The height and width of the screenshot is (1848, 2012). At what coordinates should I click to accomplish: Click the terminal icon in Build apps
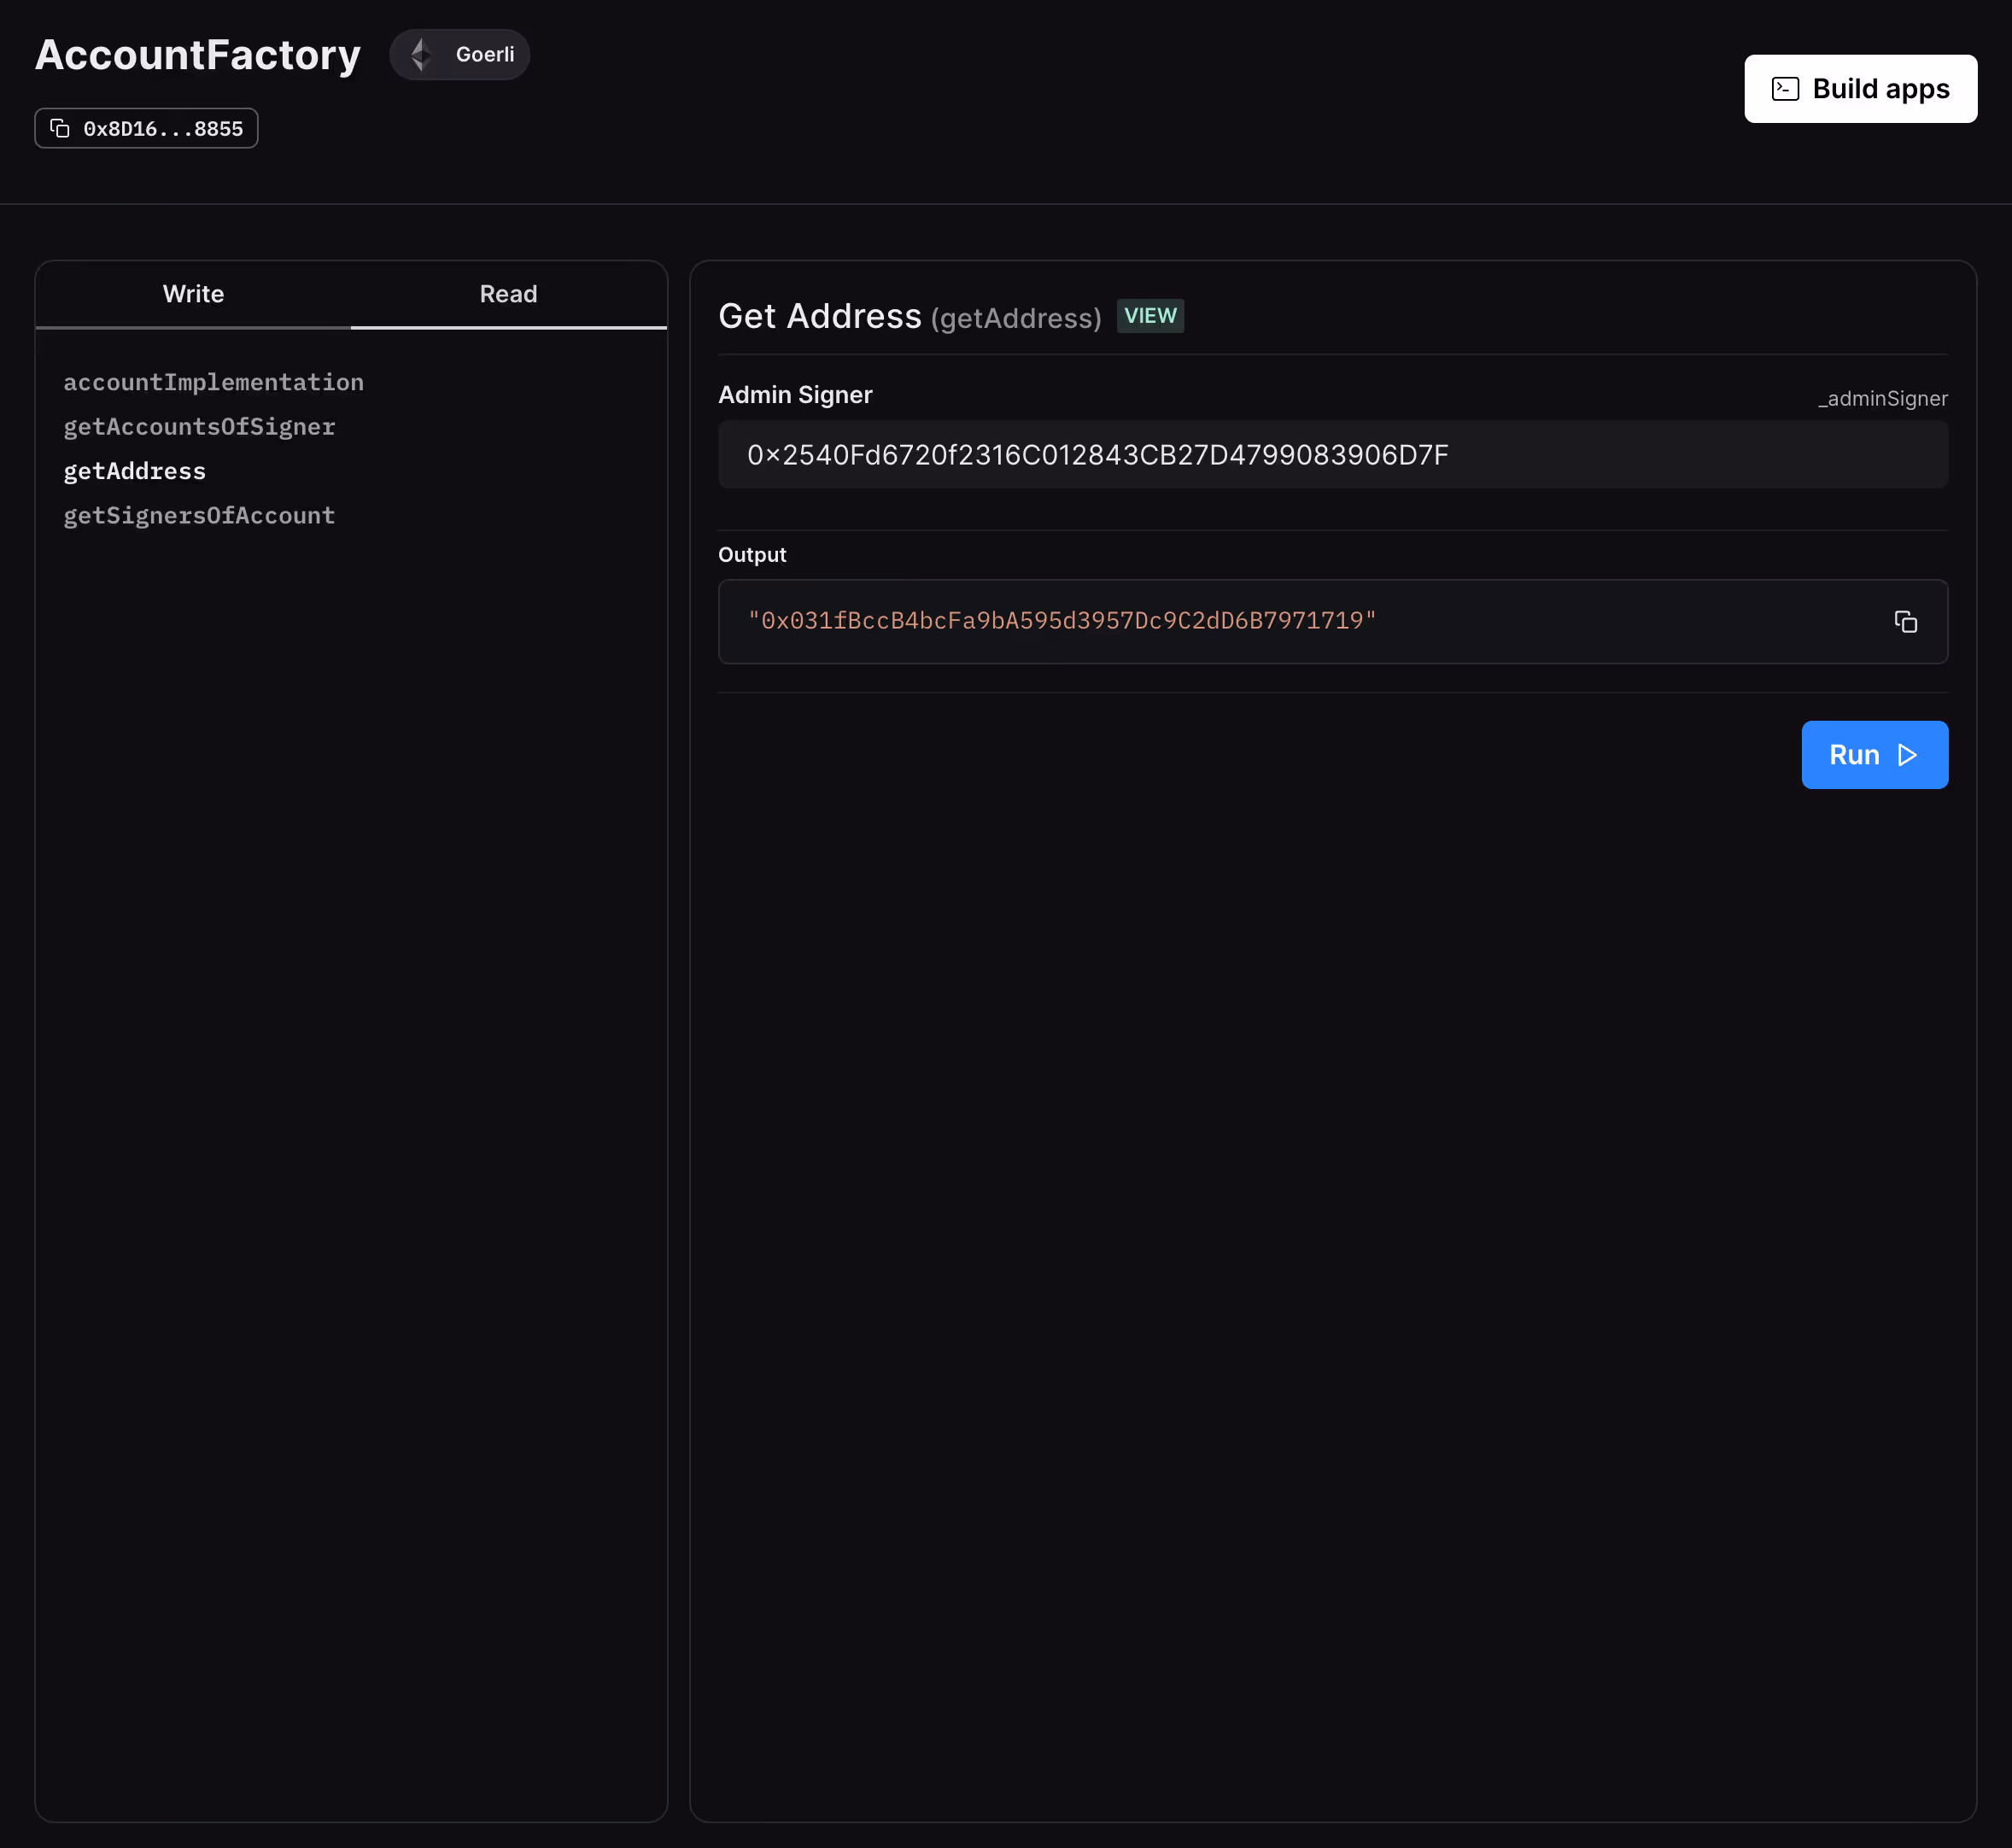(1785, 89)
